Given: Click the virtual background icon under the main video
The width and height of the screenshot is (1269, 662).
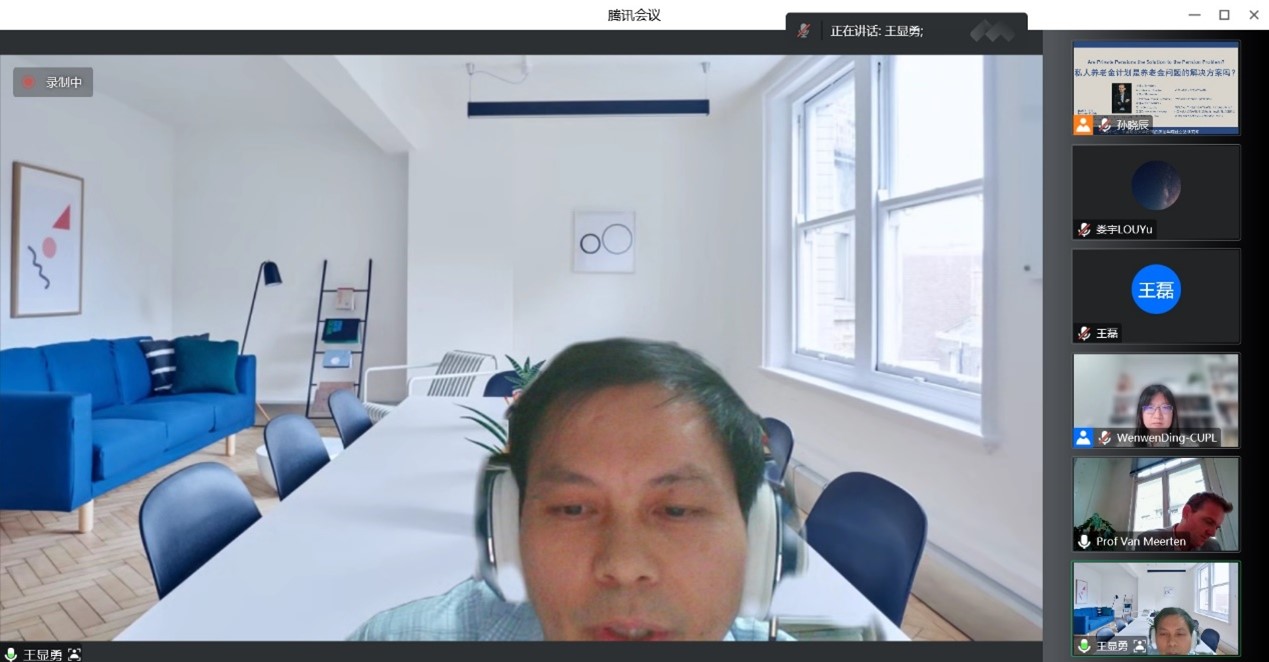Looking at the screenshot, I should (74, 654).
